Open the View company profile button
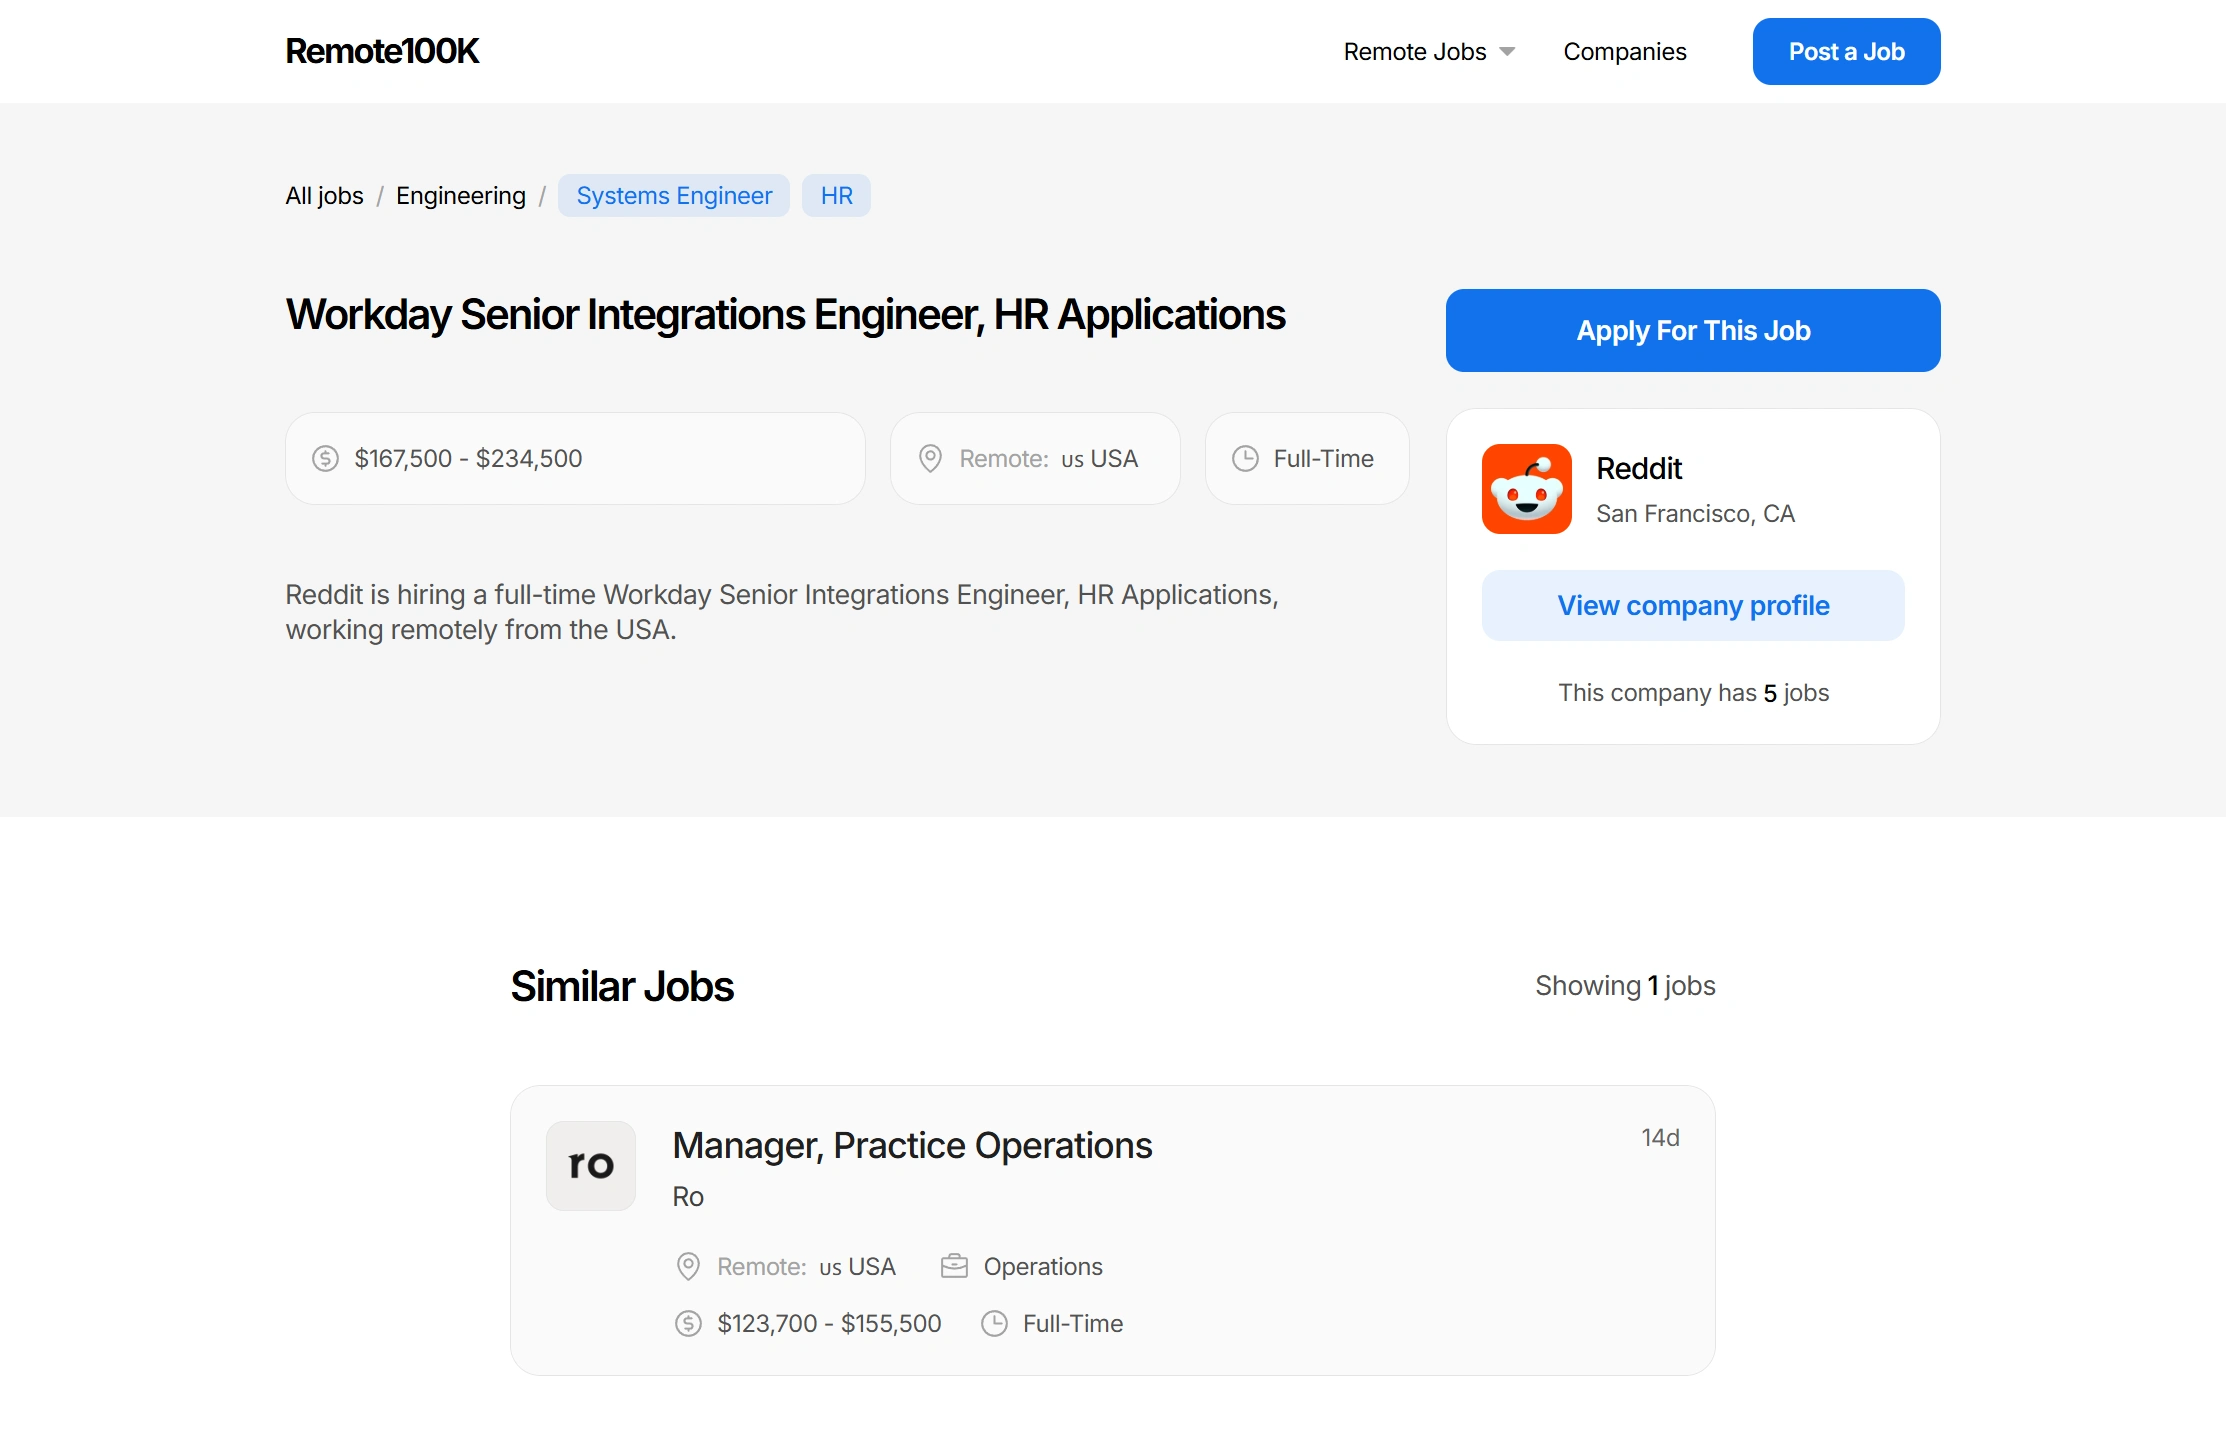The width and height of the screenshot is (2226, 1447). pos(1693,605)
